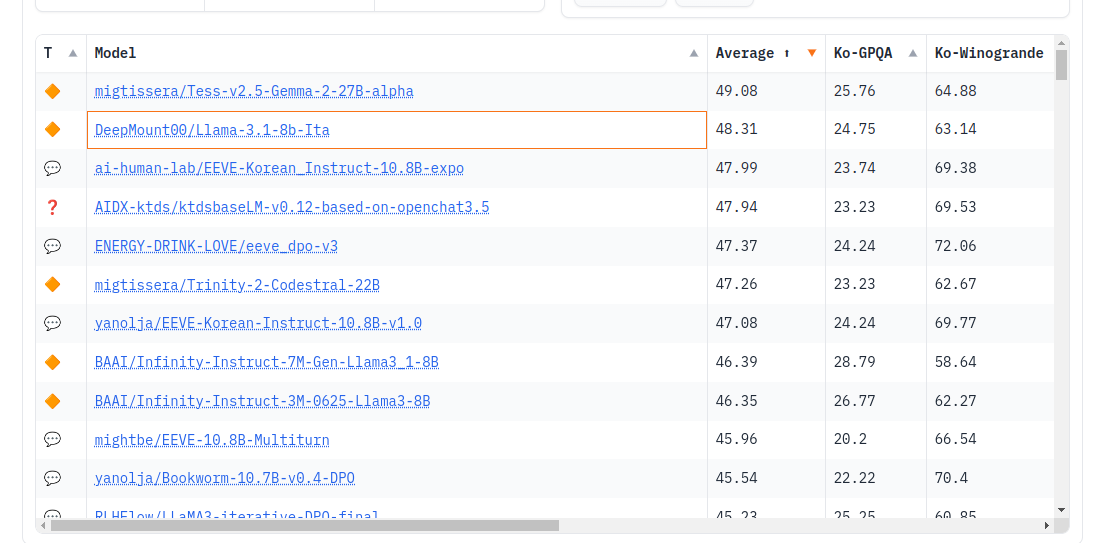1095x543 pixels.
Task: Click the vertical scrollbar down arrow
Action: pyautogui.click(x=1061, y=510)
